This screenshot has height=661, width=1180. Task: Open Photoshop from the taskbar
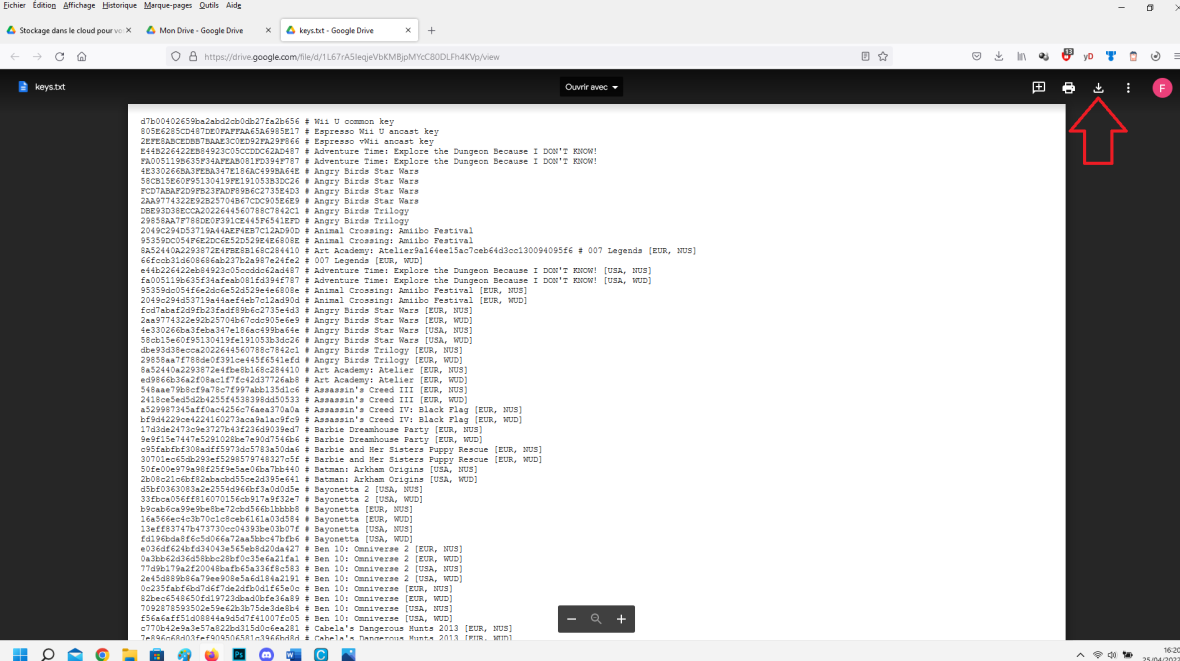239,655
